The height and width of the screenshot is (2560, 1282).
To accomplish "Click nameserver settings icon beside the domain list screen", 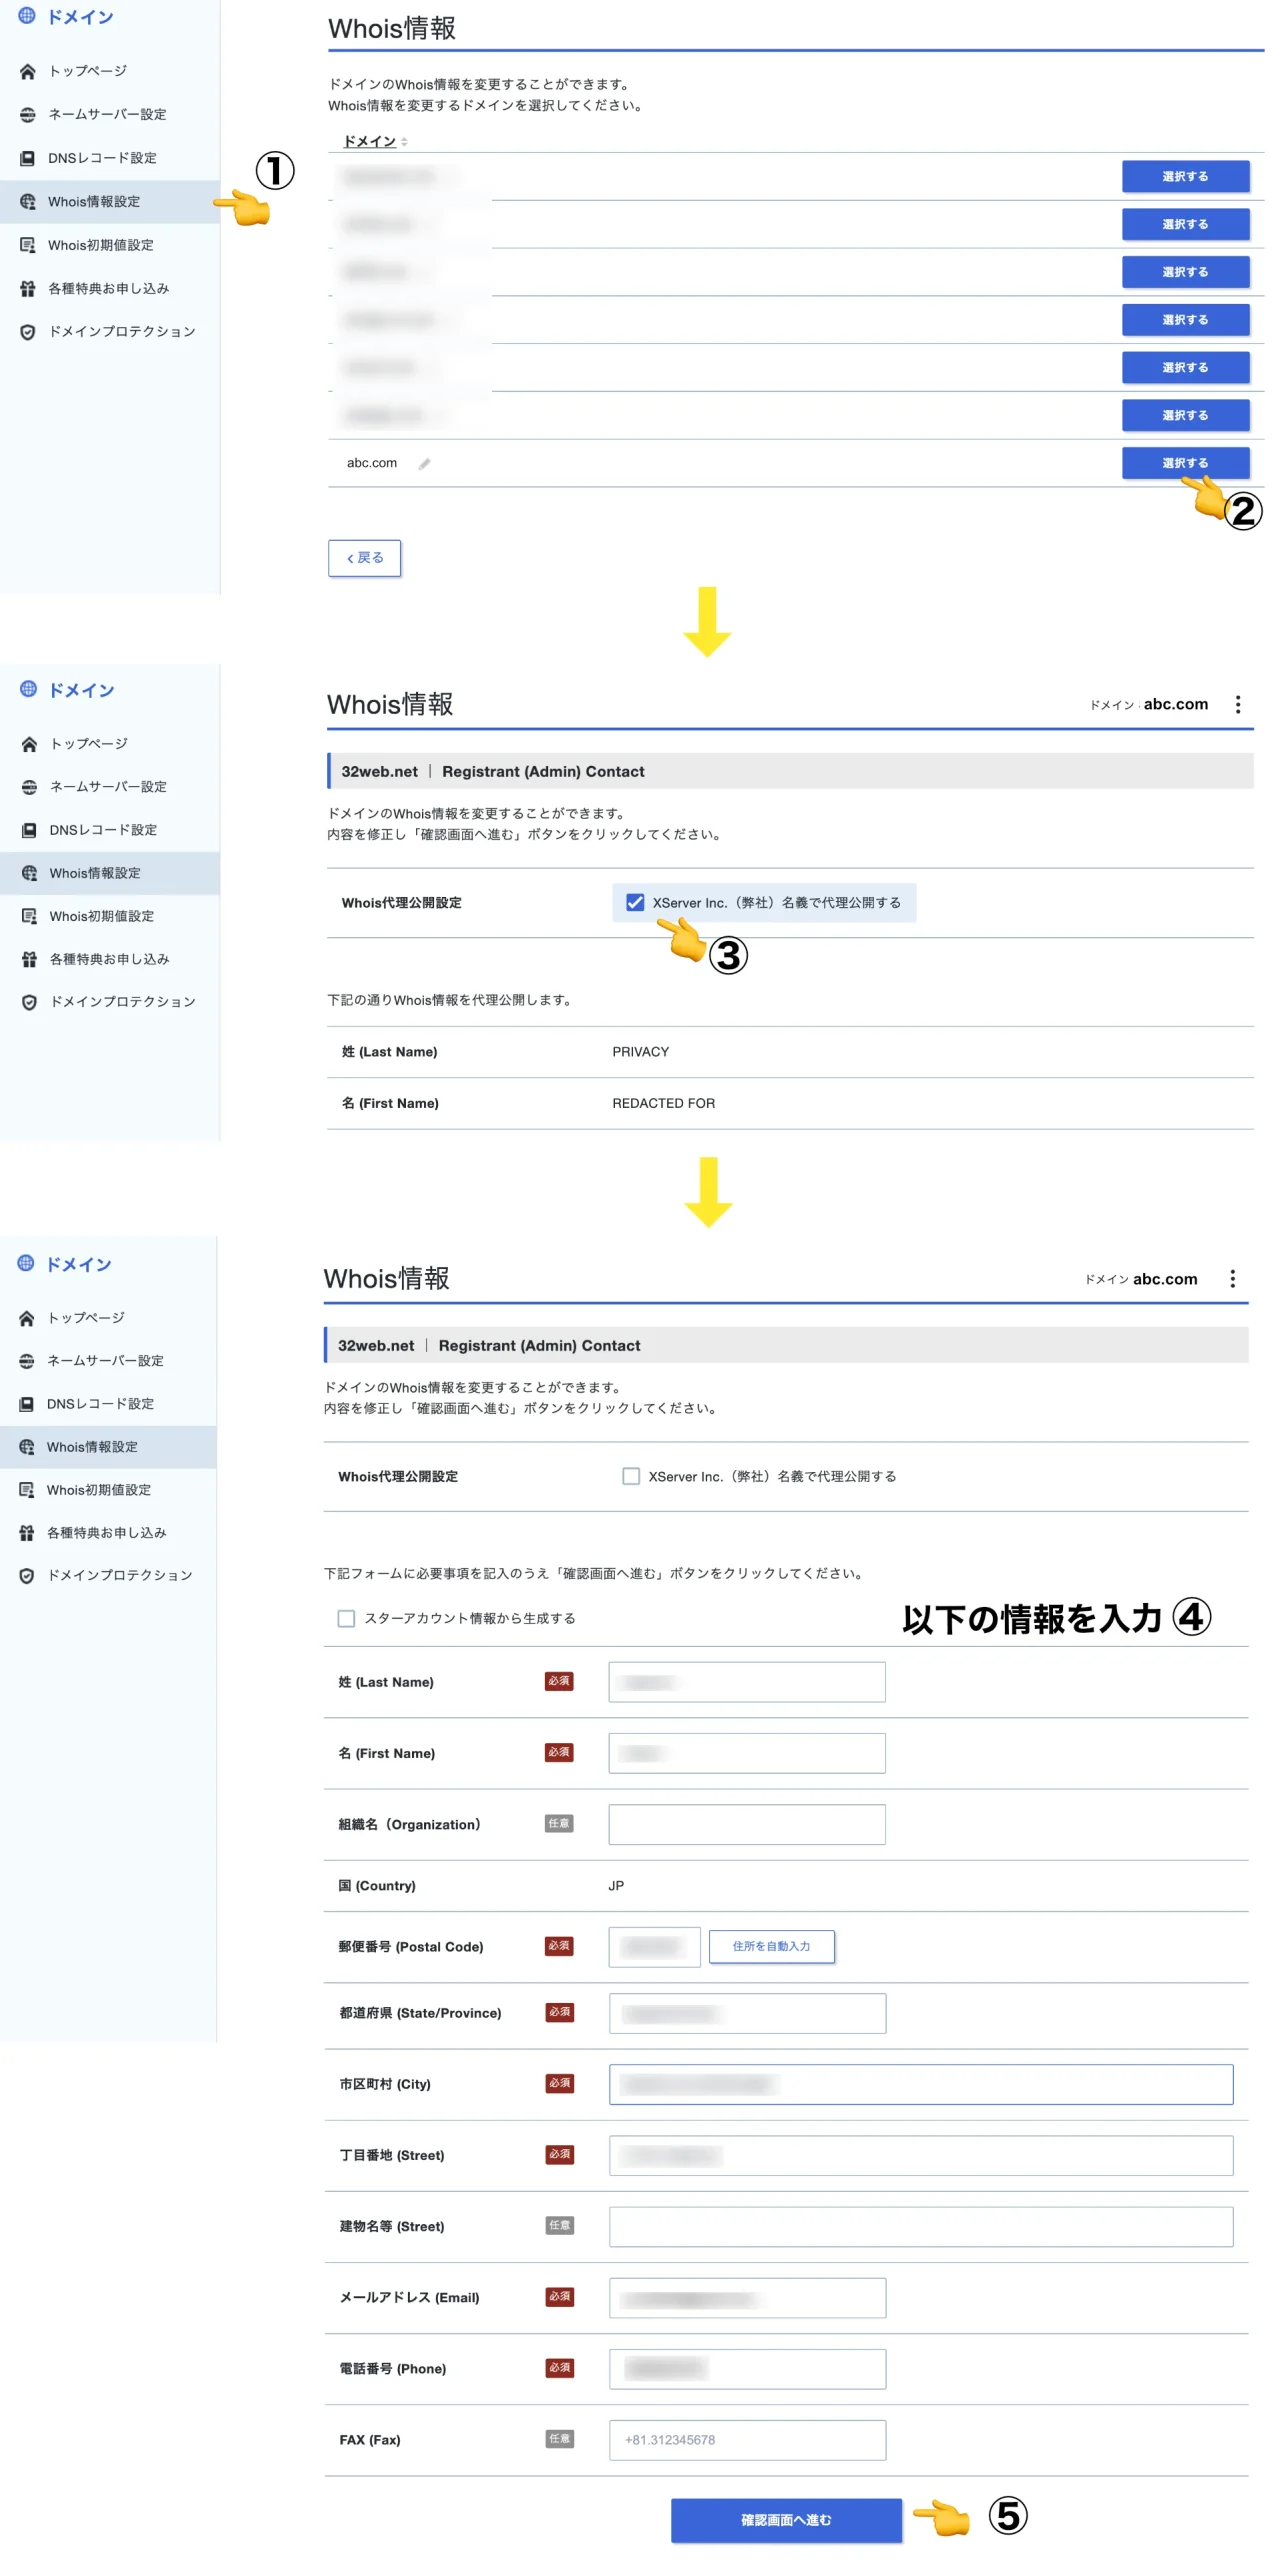I will tap(28, 115).
